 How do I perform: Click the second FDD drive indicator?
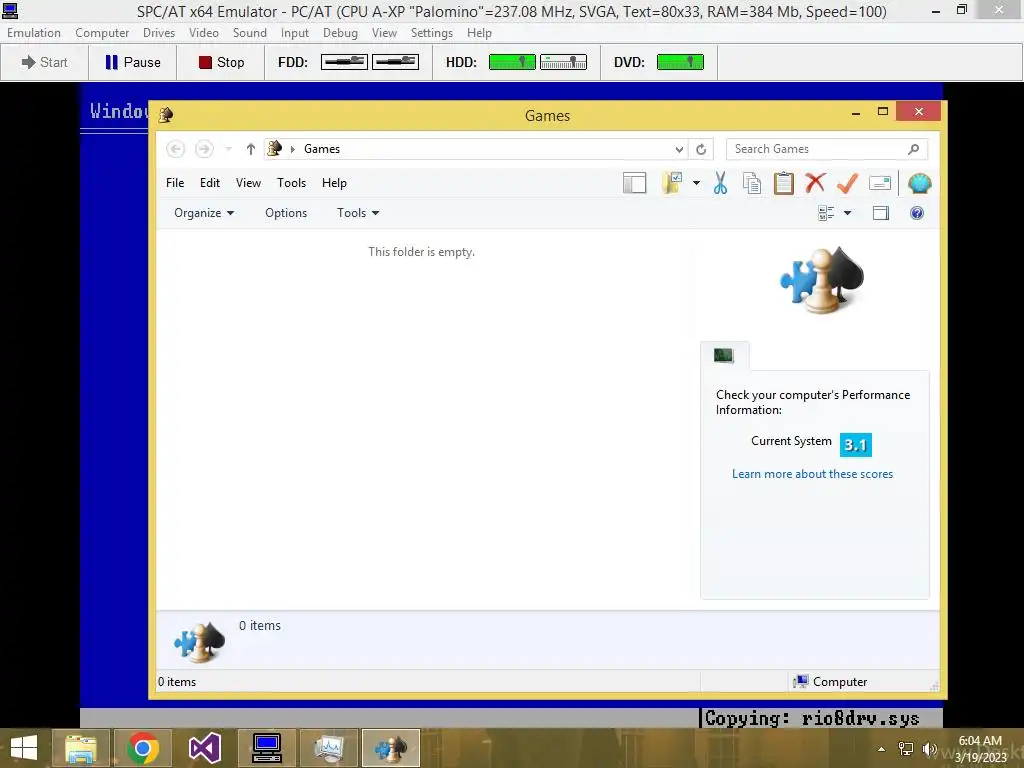click(395, 62)
